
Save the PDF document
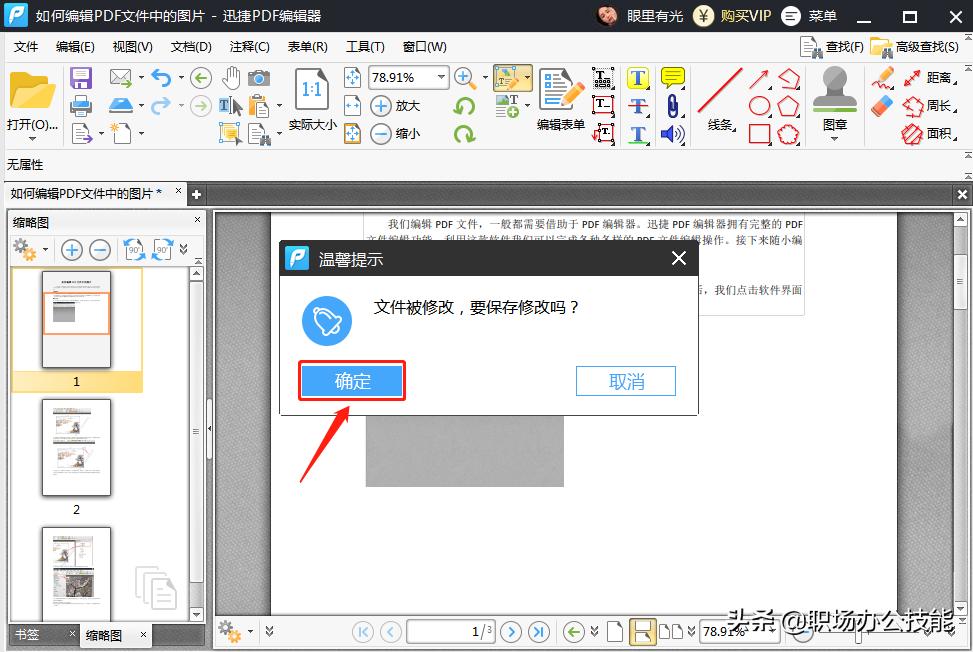point(80,78)
